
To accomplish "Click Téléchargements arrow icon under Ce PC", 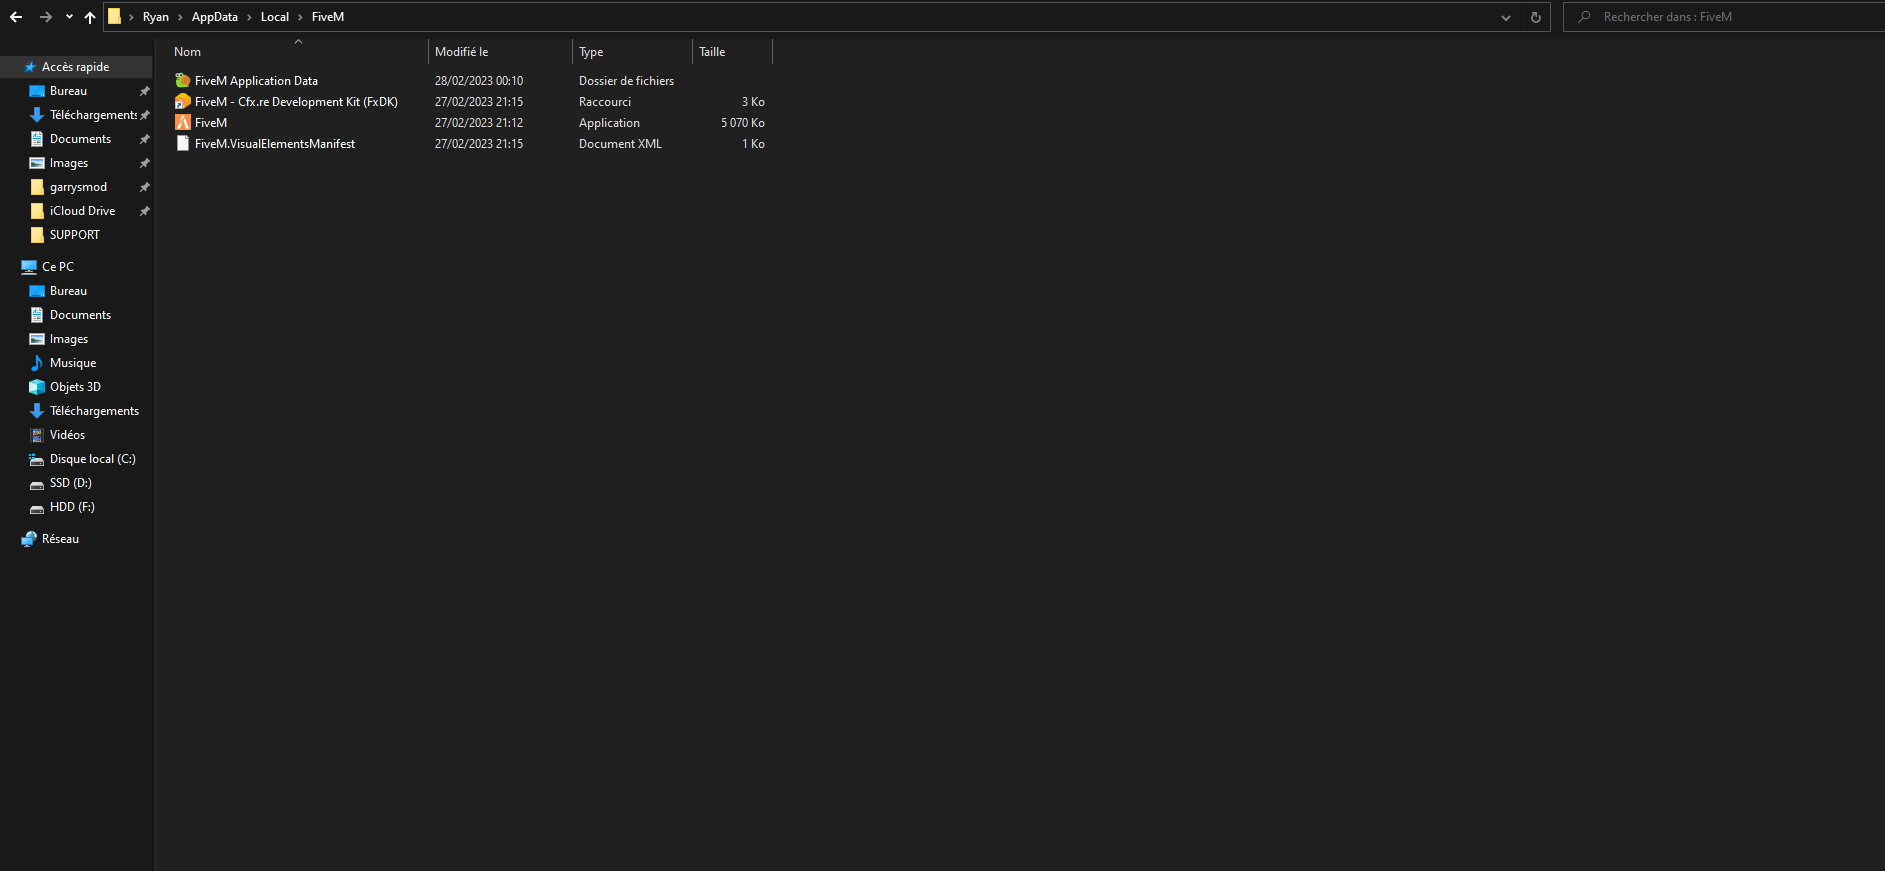I will click(37, 411).
